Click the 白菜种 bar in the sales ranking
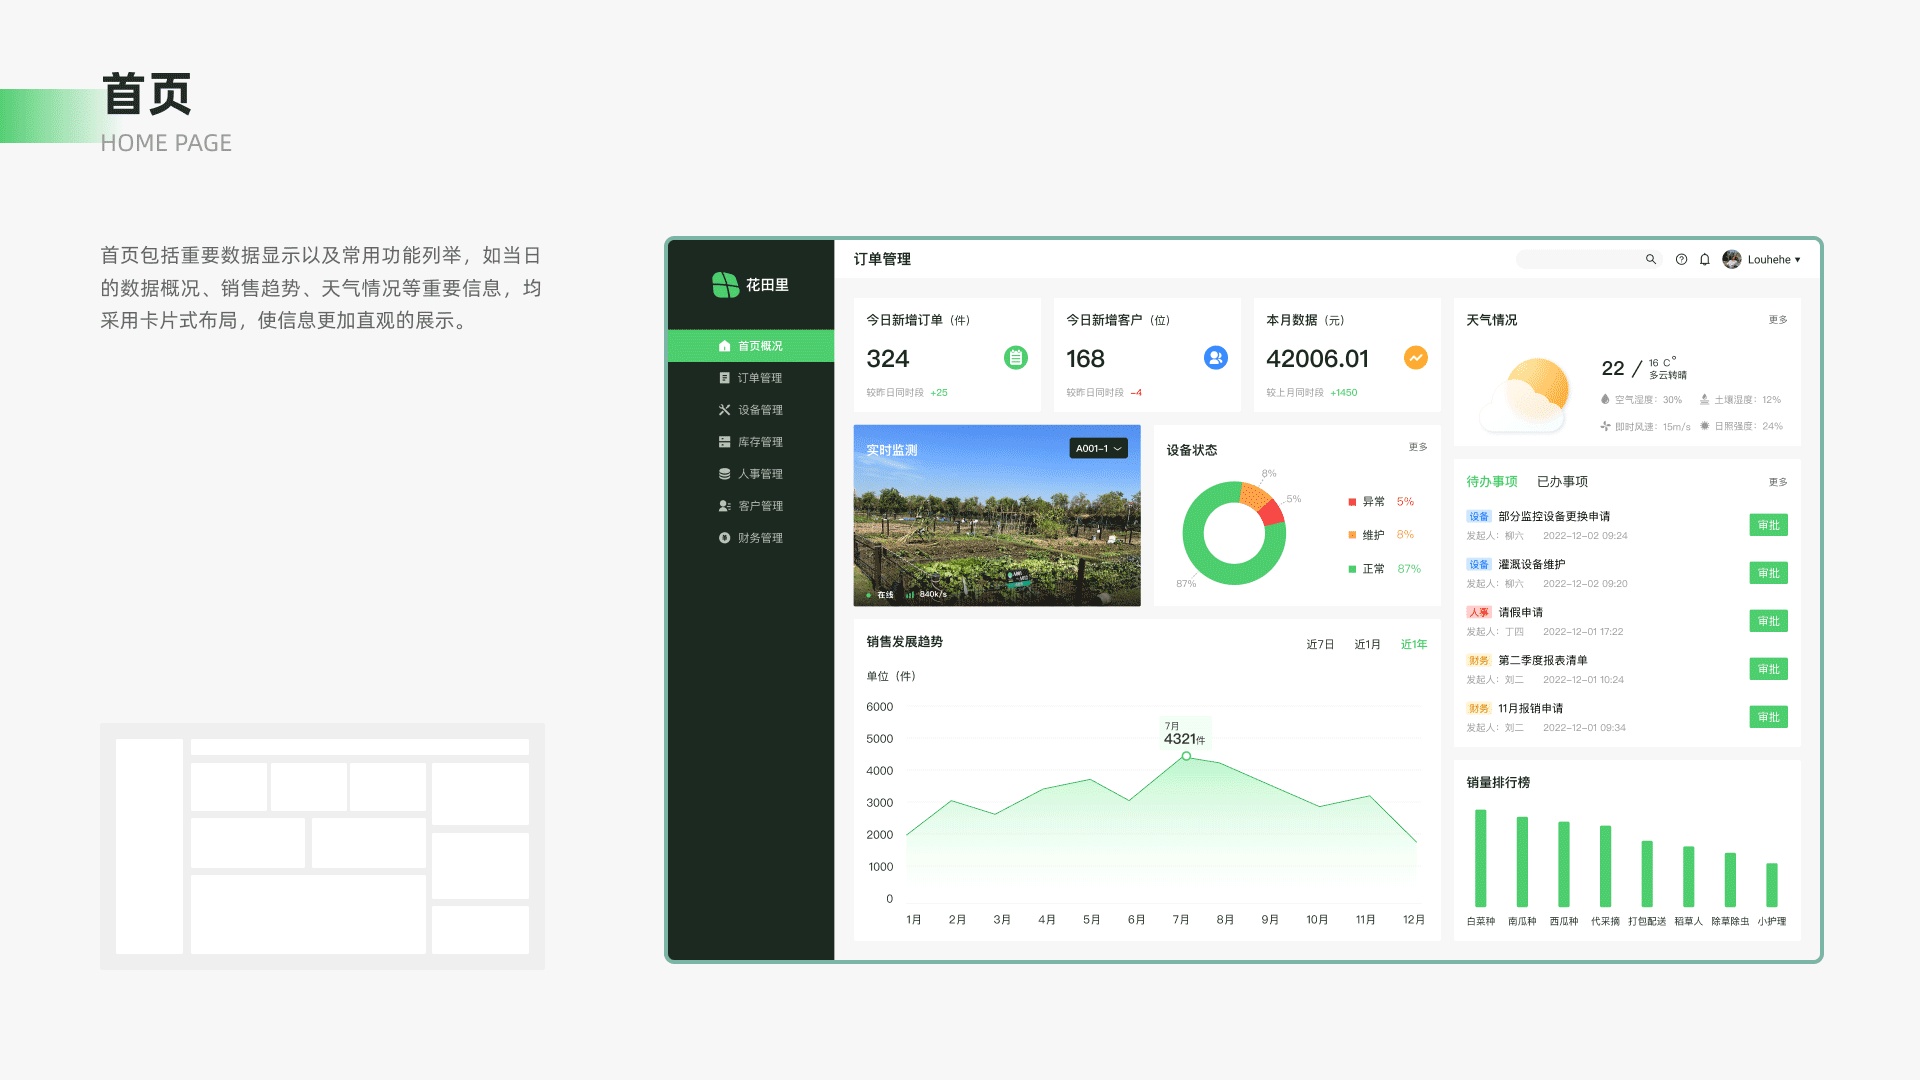 click(x=1480, y=858)
